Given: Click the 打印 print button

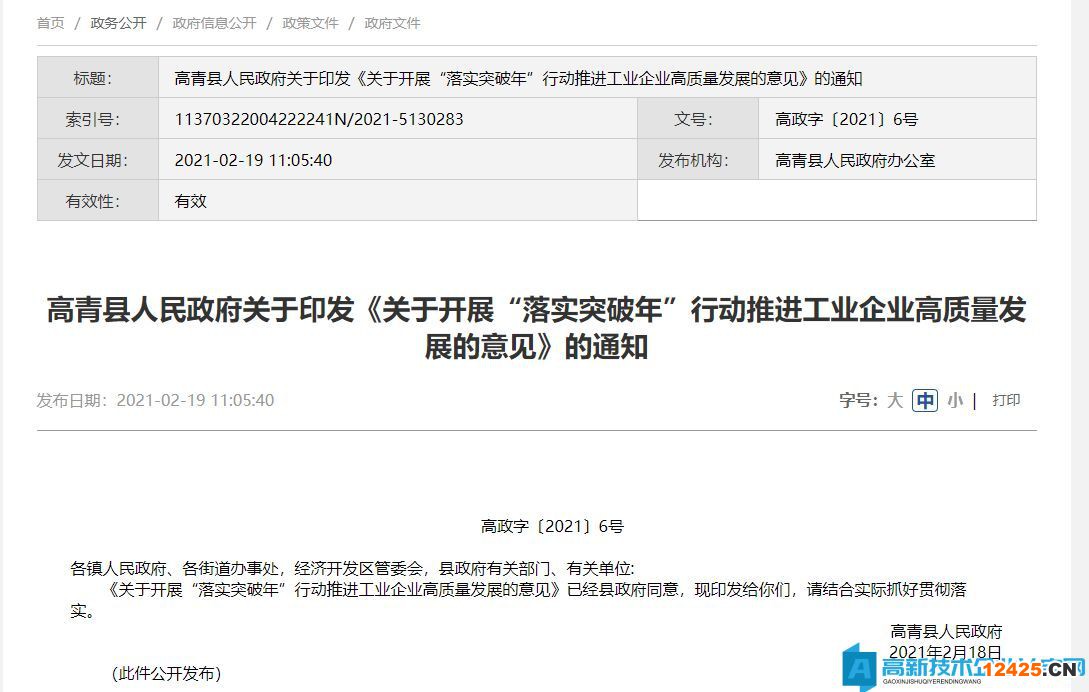Looking at the screenshot, I should [1008, 400].
